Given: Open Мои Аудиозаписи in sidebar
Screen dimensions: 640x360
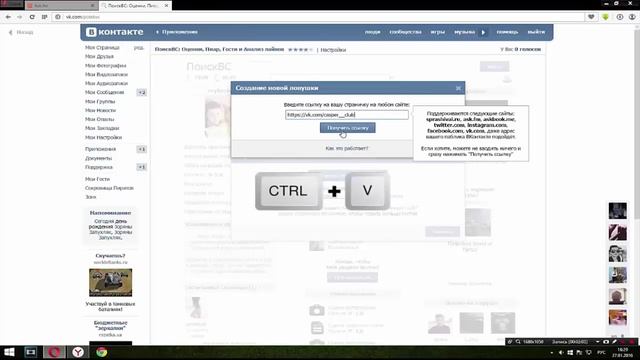Looking at the screenshot, I should coord(106,84).
